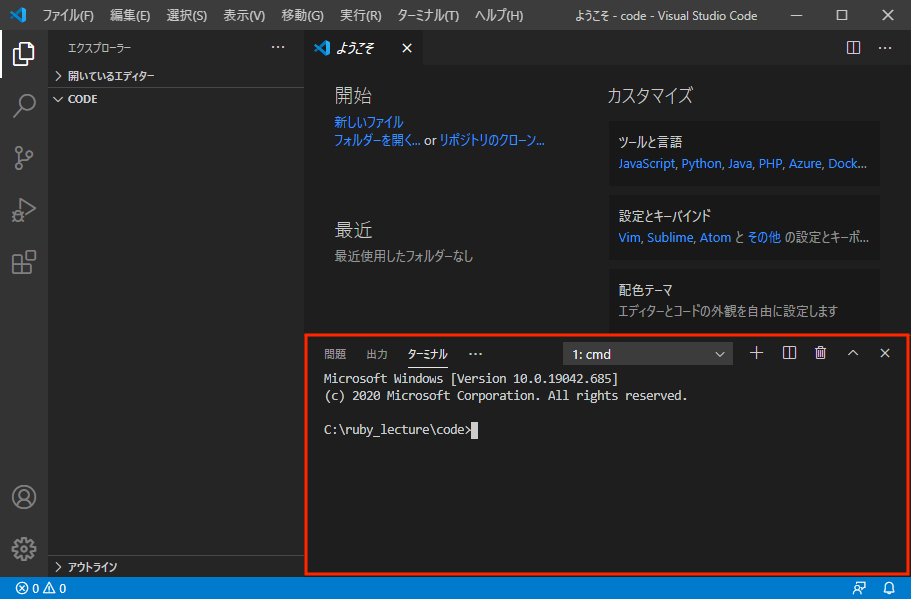The height and width of the screenshot is (599, 911).
Task: Open editor more actions ellipsis
Action: point(885,48)
